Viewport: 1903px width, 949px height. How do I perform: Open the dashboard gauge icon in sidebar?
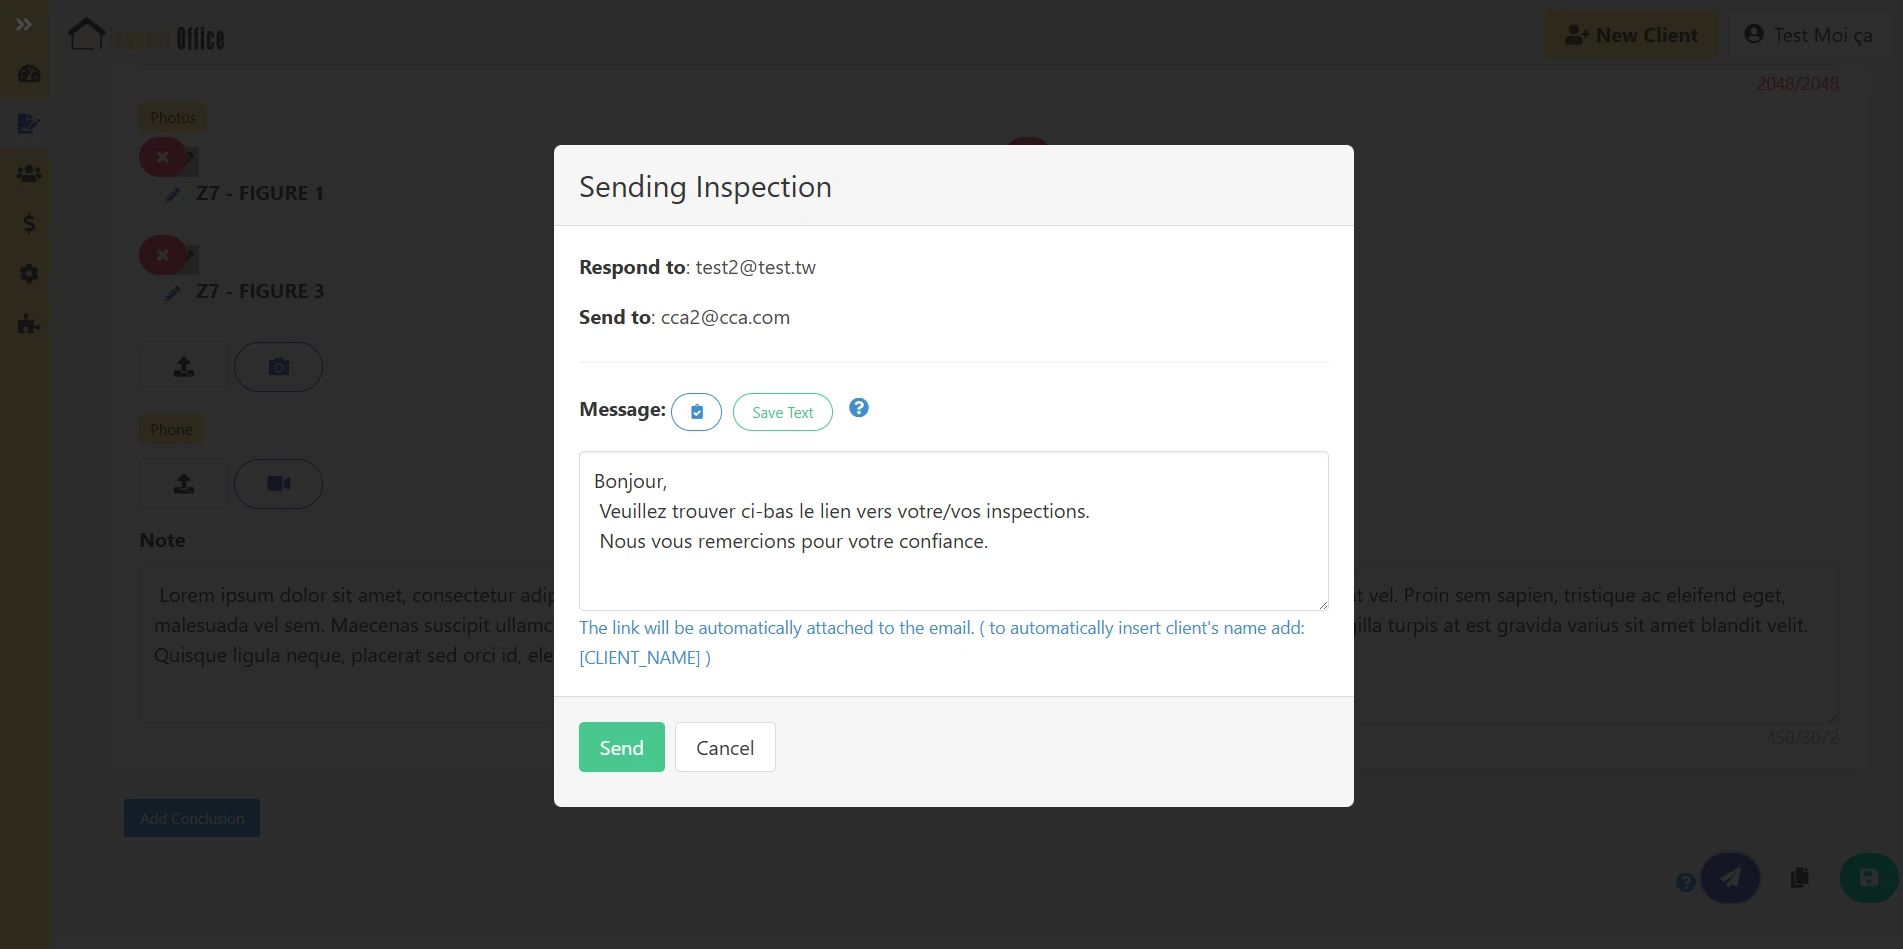[x=29, y=74]
